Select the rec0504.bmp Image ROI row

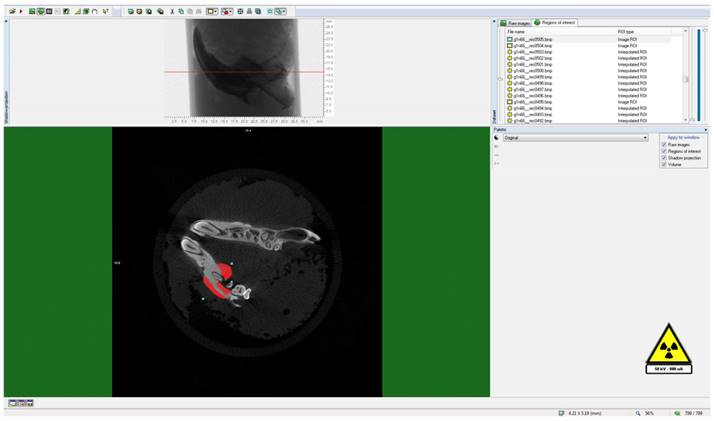pyautogui.click(x=588, y=46)
